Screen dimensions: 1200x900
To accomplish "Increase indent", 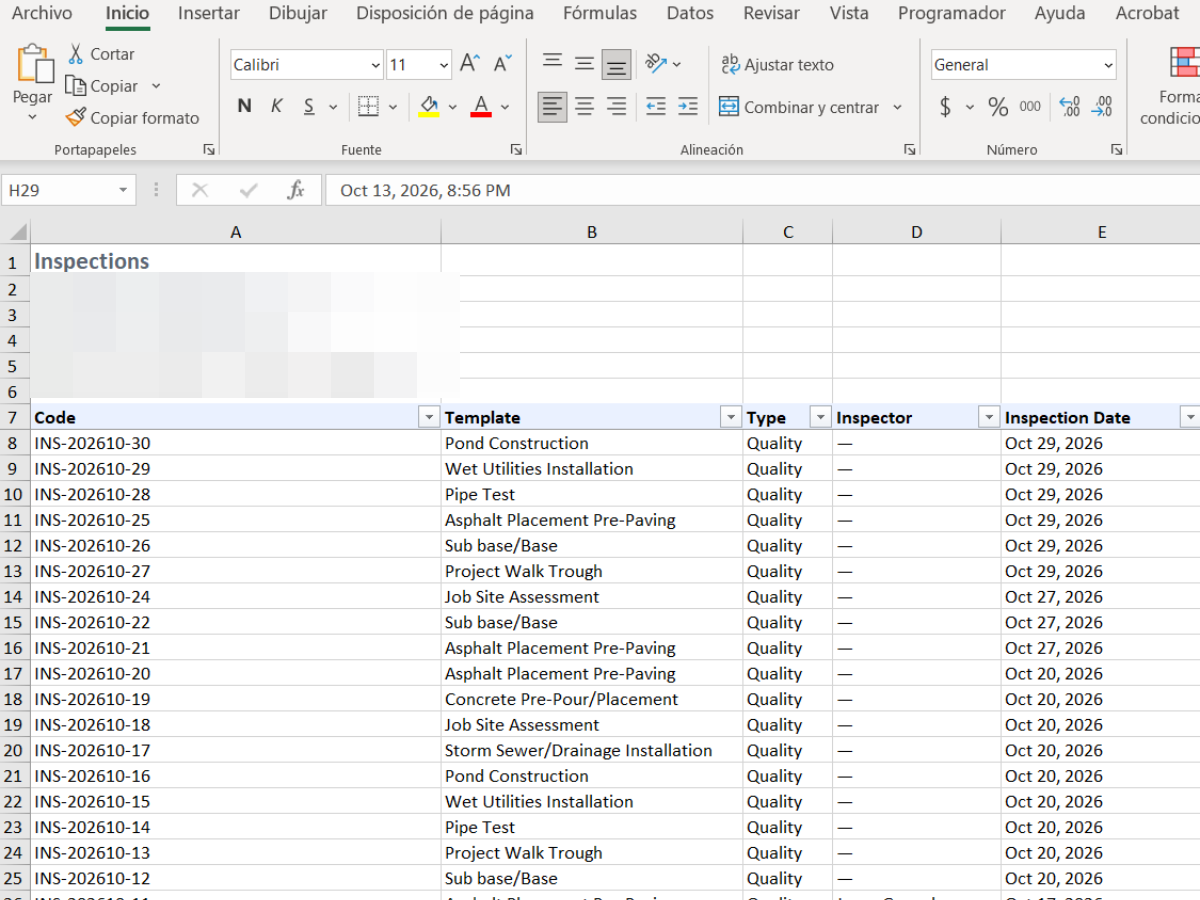I will coord(688,106).
